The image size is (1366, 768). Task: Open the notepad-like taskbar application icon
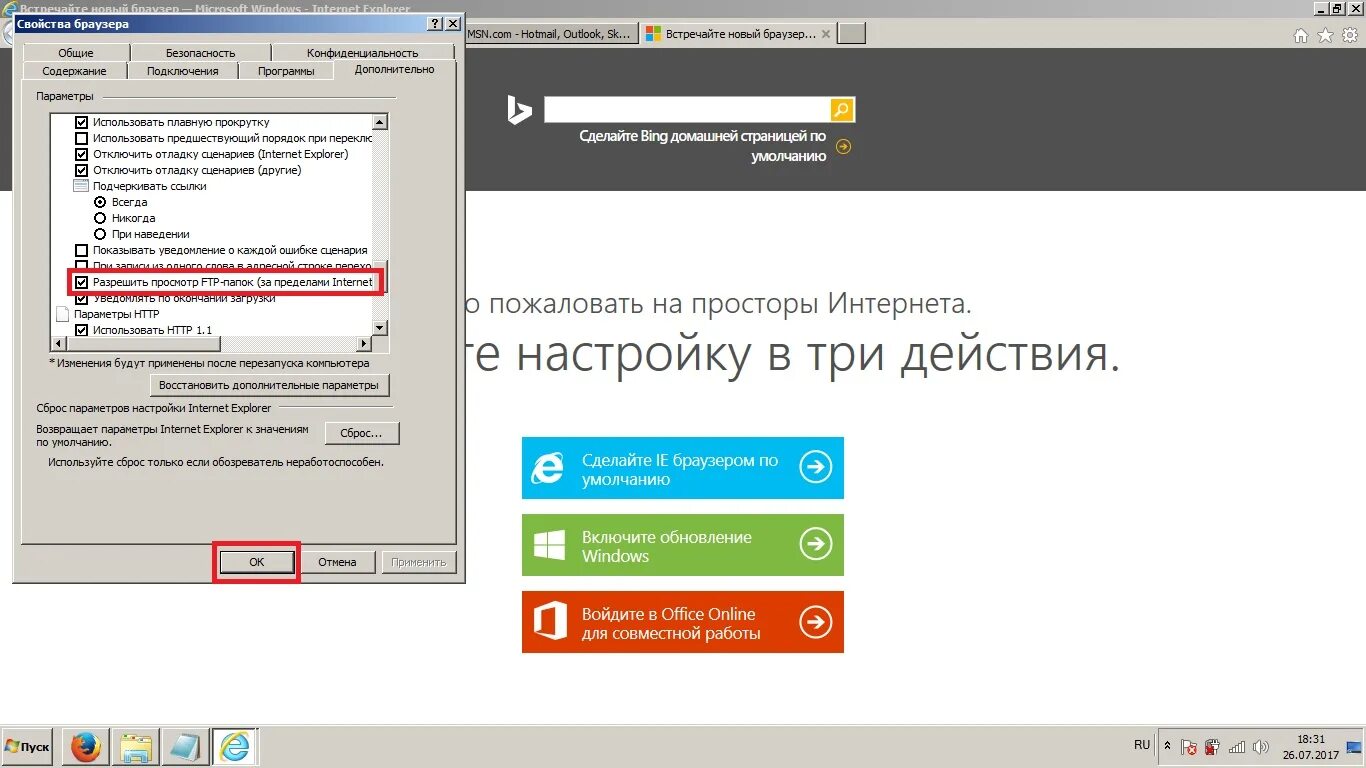pos(184,747)
